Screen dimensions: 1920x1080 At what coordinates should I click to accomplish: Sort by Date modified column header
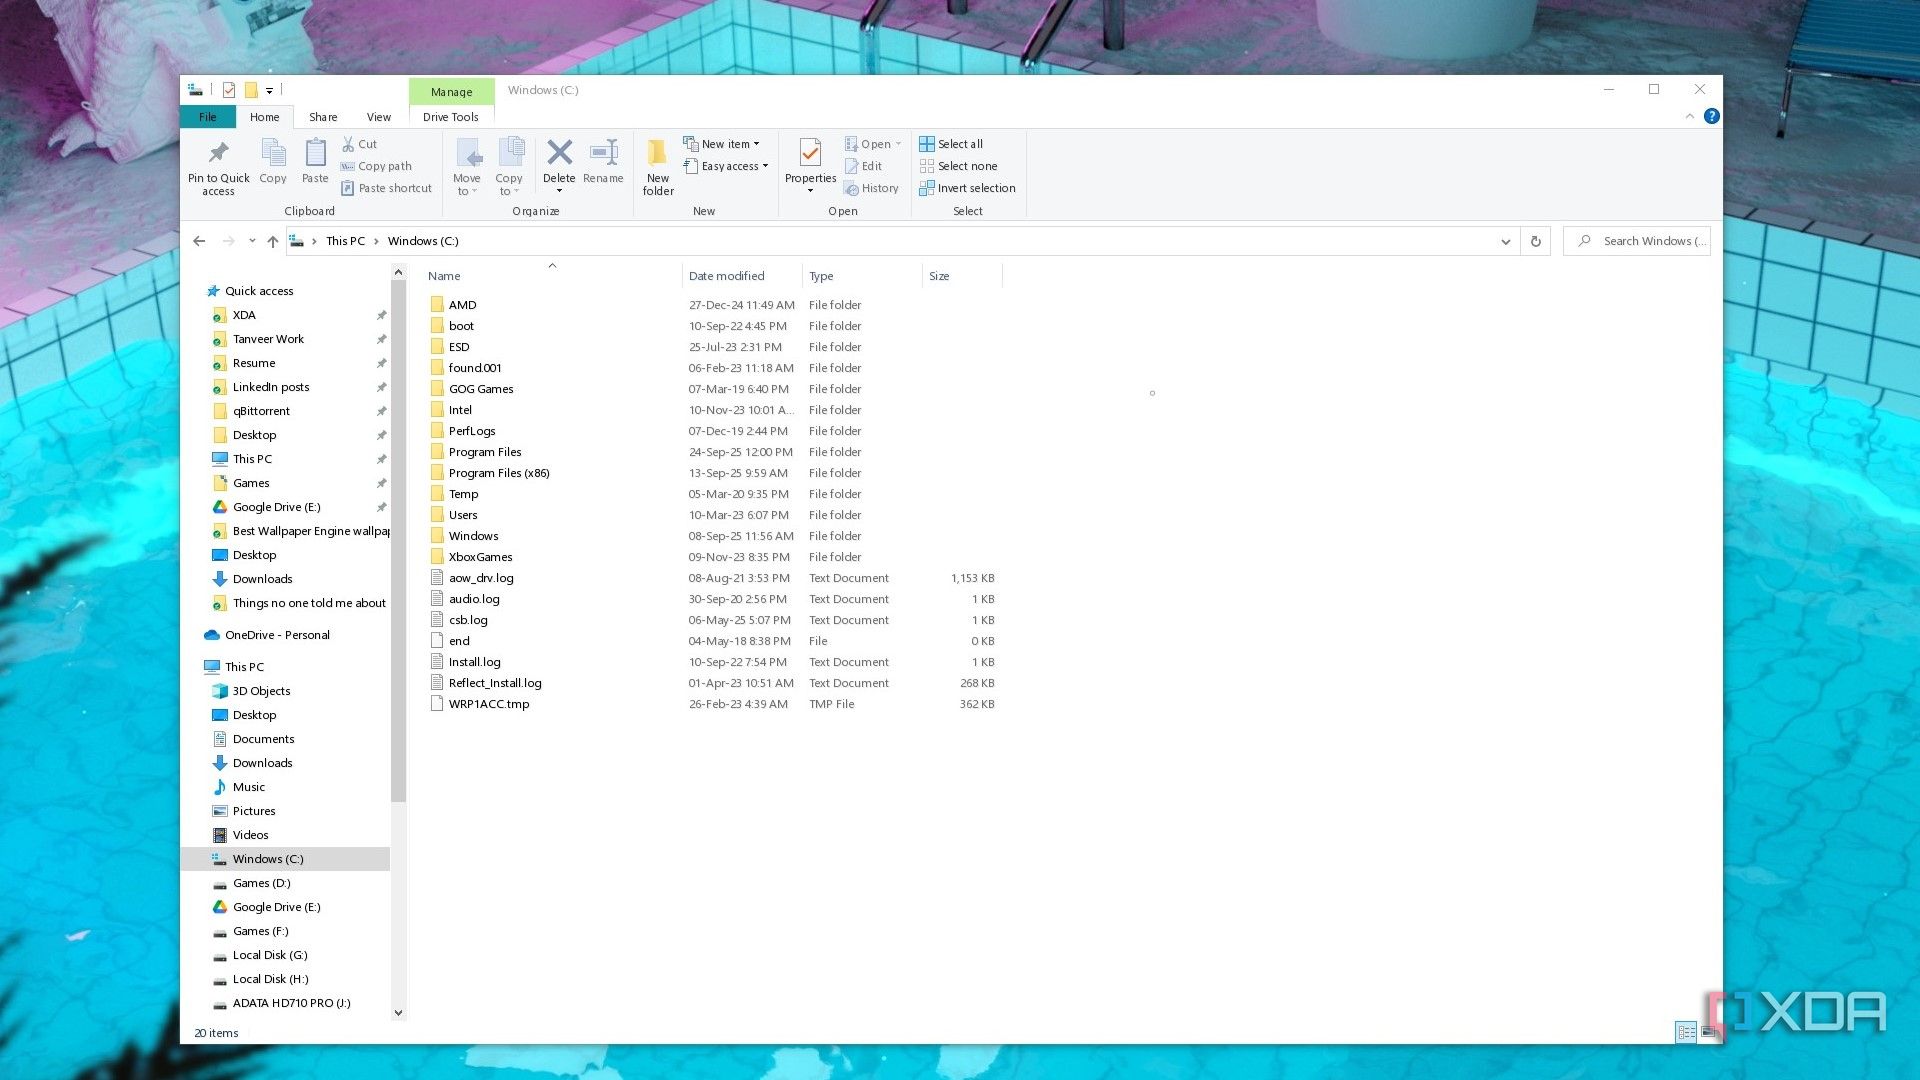(741, 276)
